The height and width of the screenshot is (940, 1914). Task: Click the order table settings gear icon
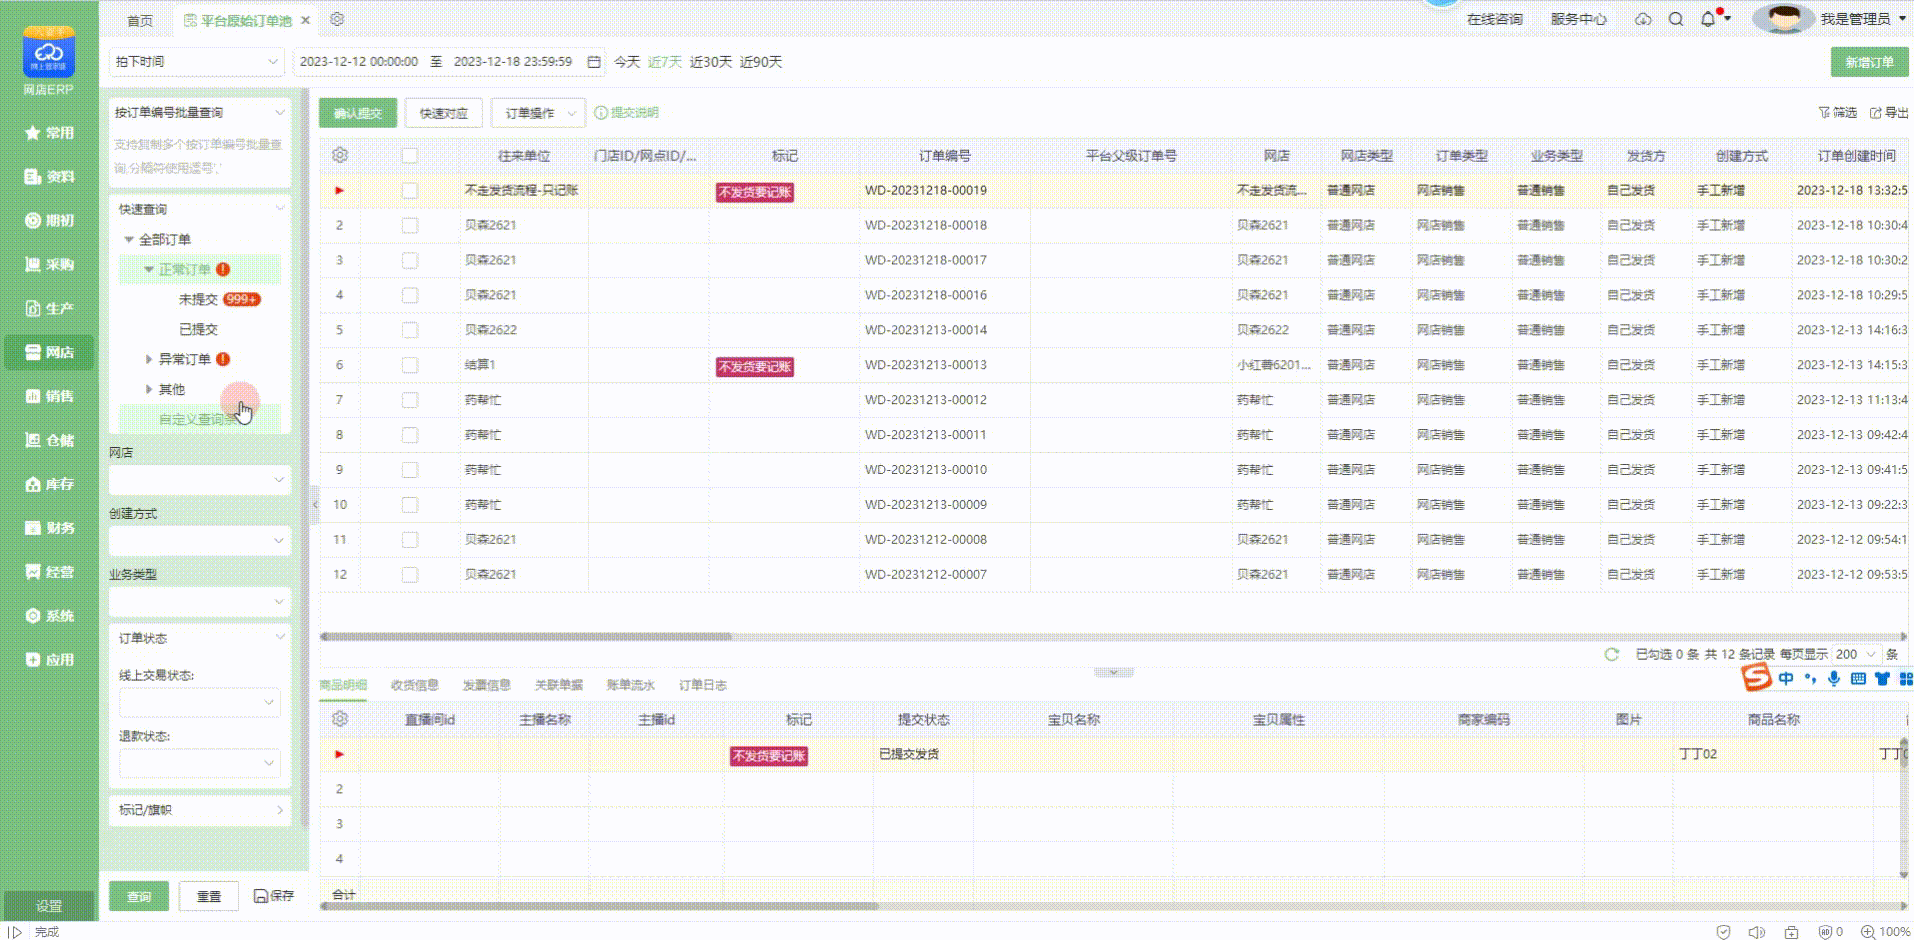tap(340, 155)
